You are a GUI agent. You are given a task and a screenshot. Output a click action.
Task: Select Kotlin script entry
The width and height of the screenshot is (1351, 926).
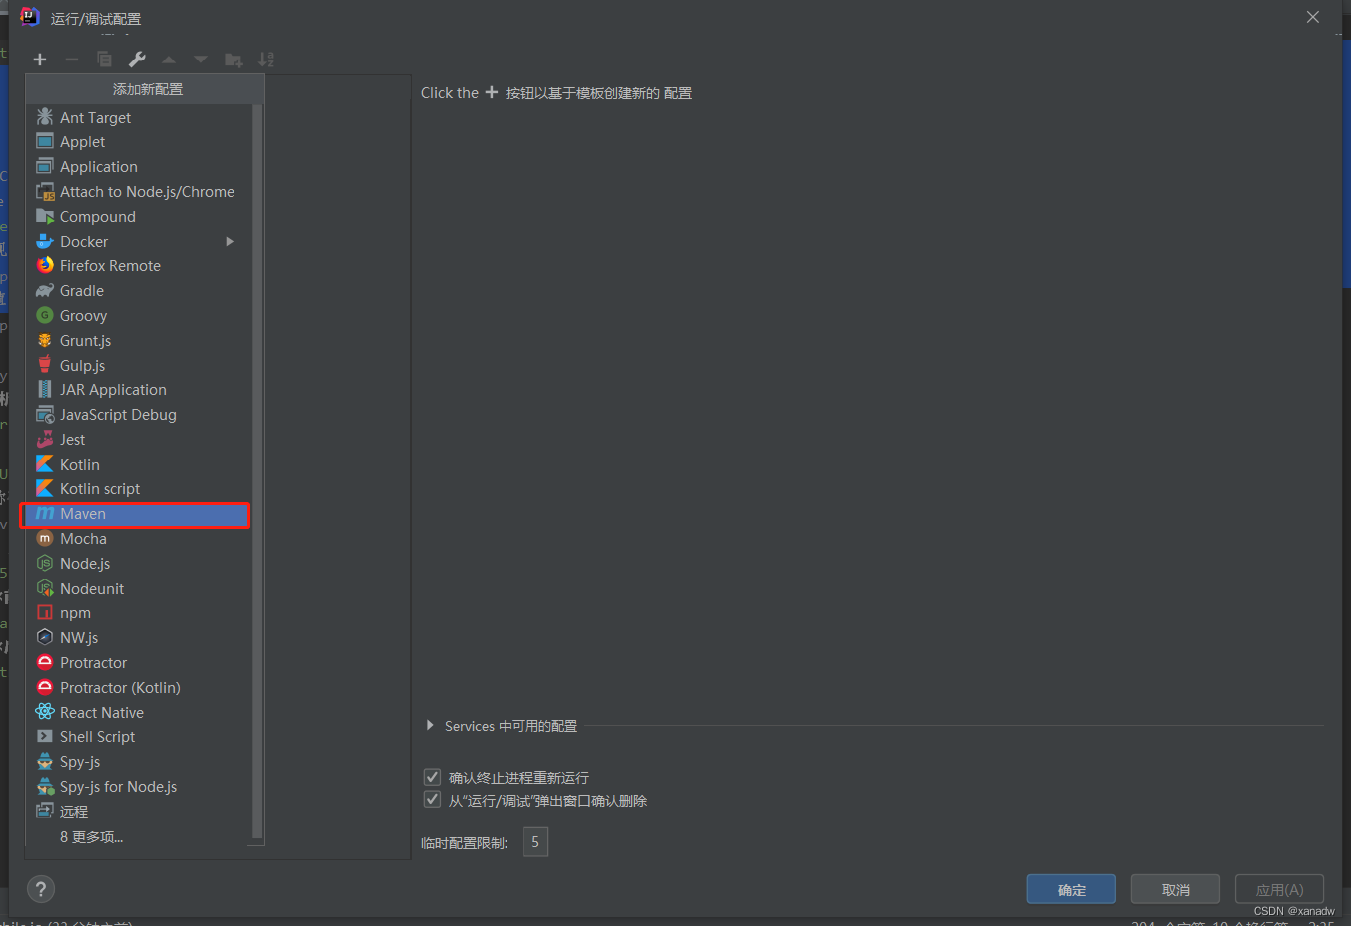point(140,488)
